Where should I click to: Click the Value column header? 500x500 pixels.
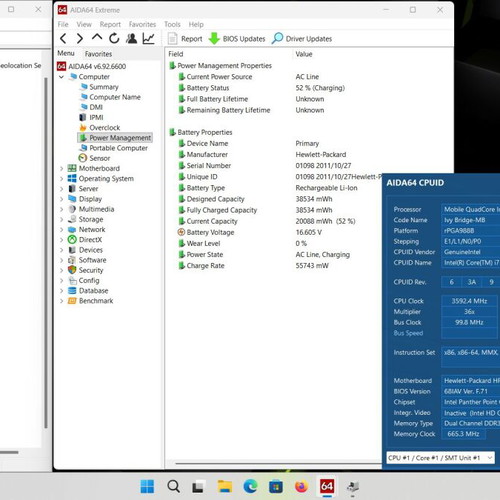304,54
